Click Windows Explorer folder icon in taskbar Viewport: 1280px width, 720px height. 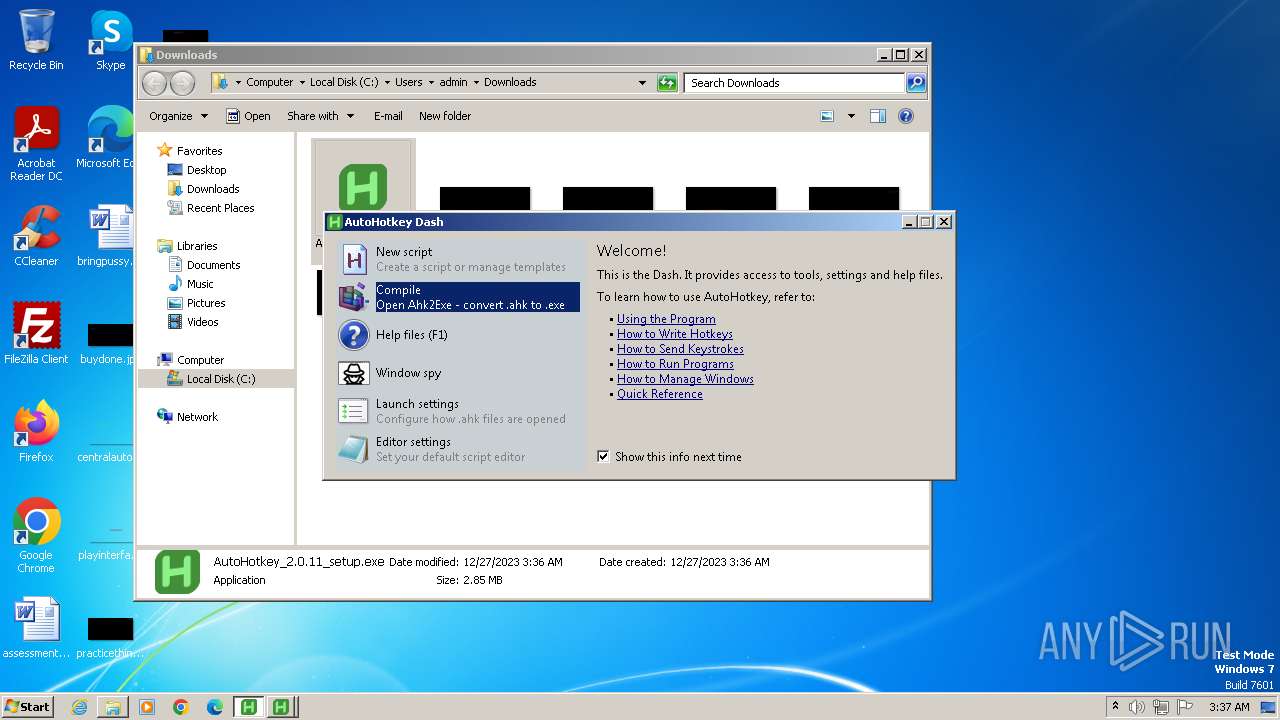[x=113, y=707]
